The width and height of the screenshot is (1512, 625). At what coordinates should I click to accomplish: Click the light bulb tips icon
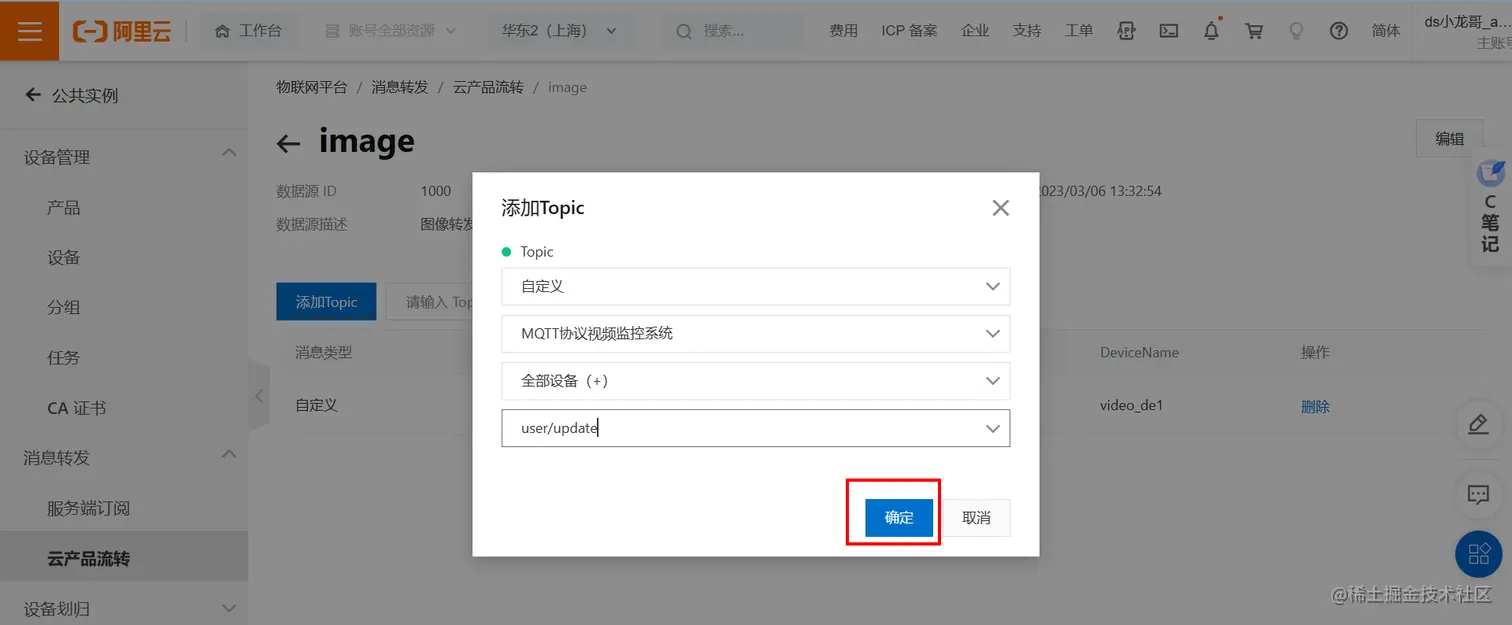pos(1296,31)
